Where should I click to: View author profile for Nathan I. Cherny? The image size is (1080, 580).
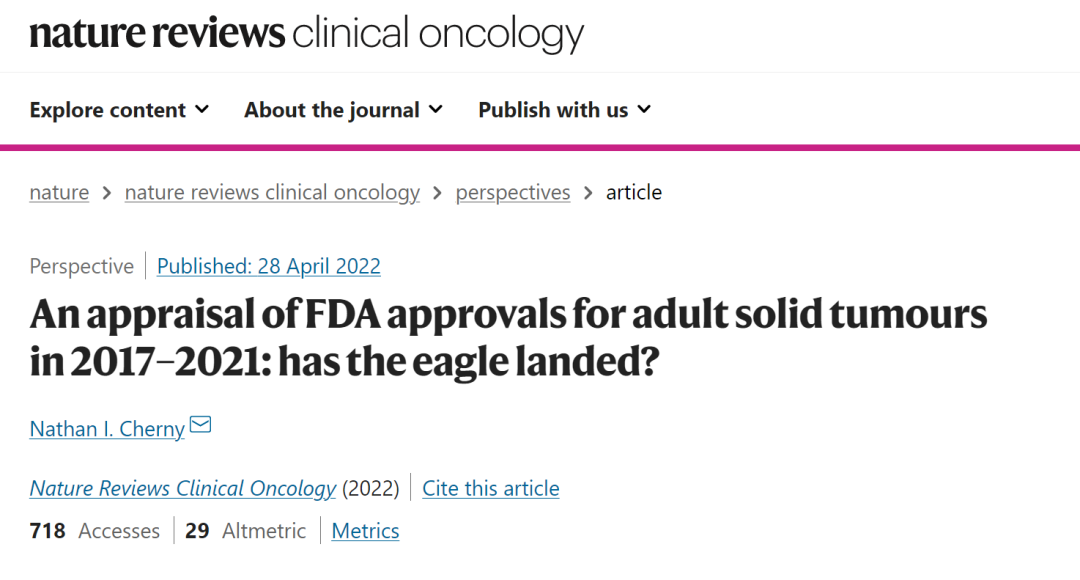(x=106, y=428)
